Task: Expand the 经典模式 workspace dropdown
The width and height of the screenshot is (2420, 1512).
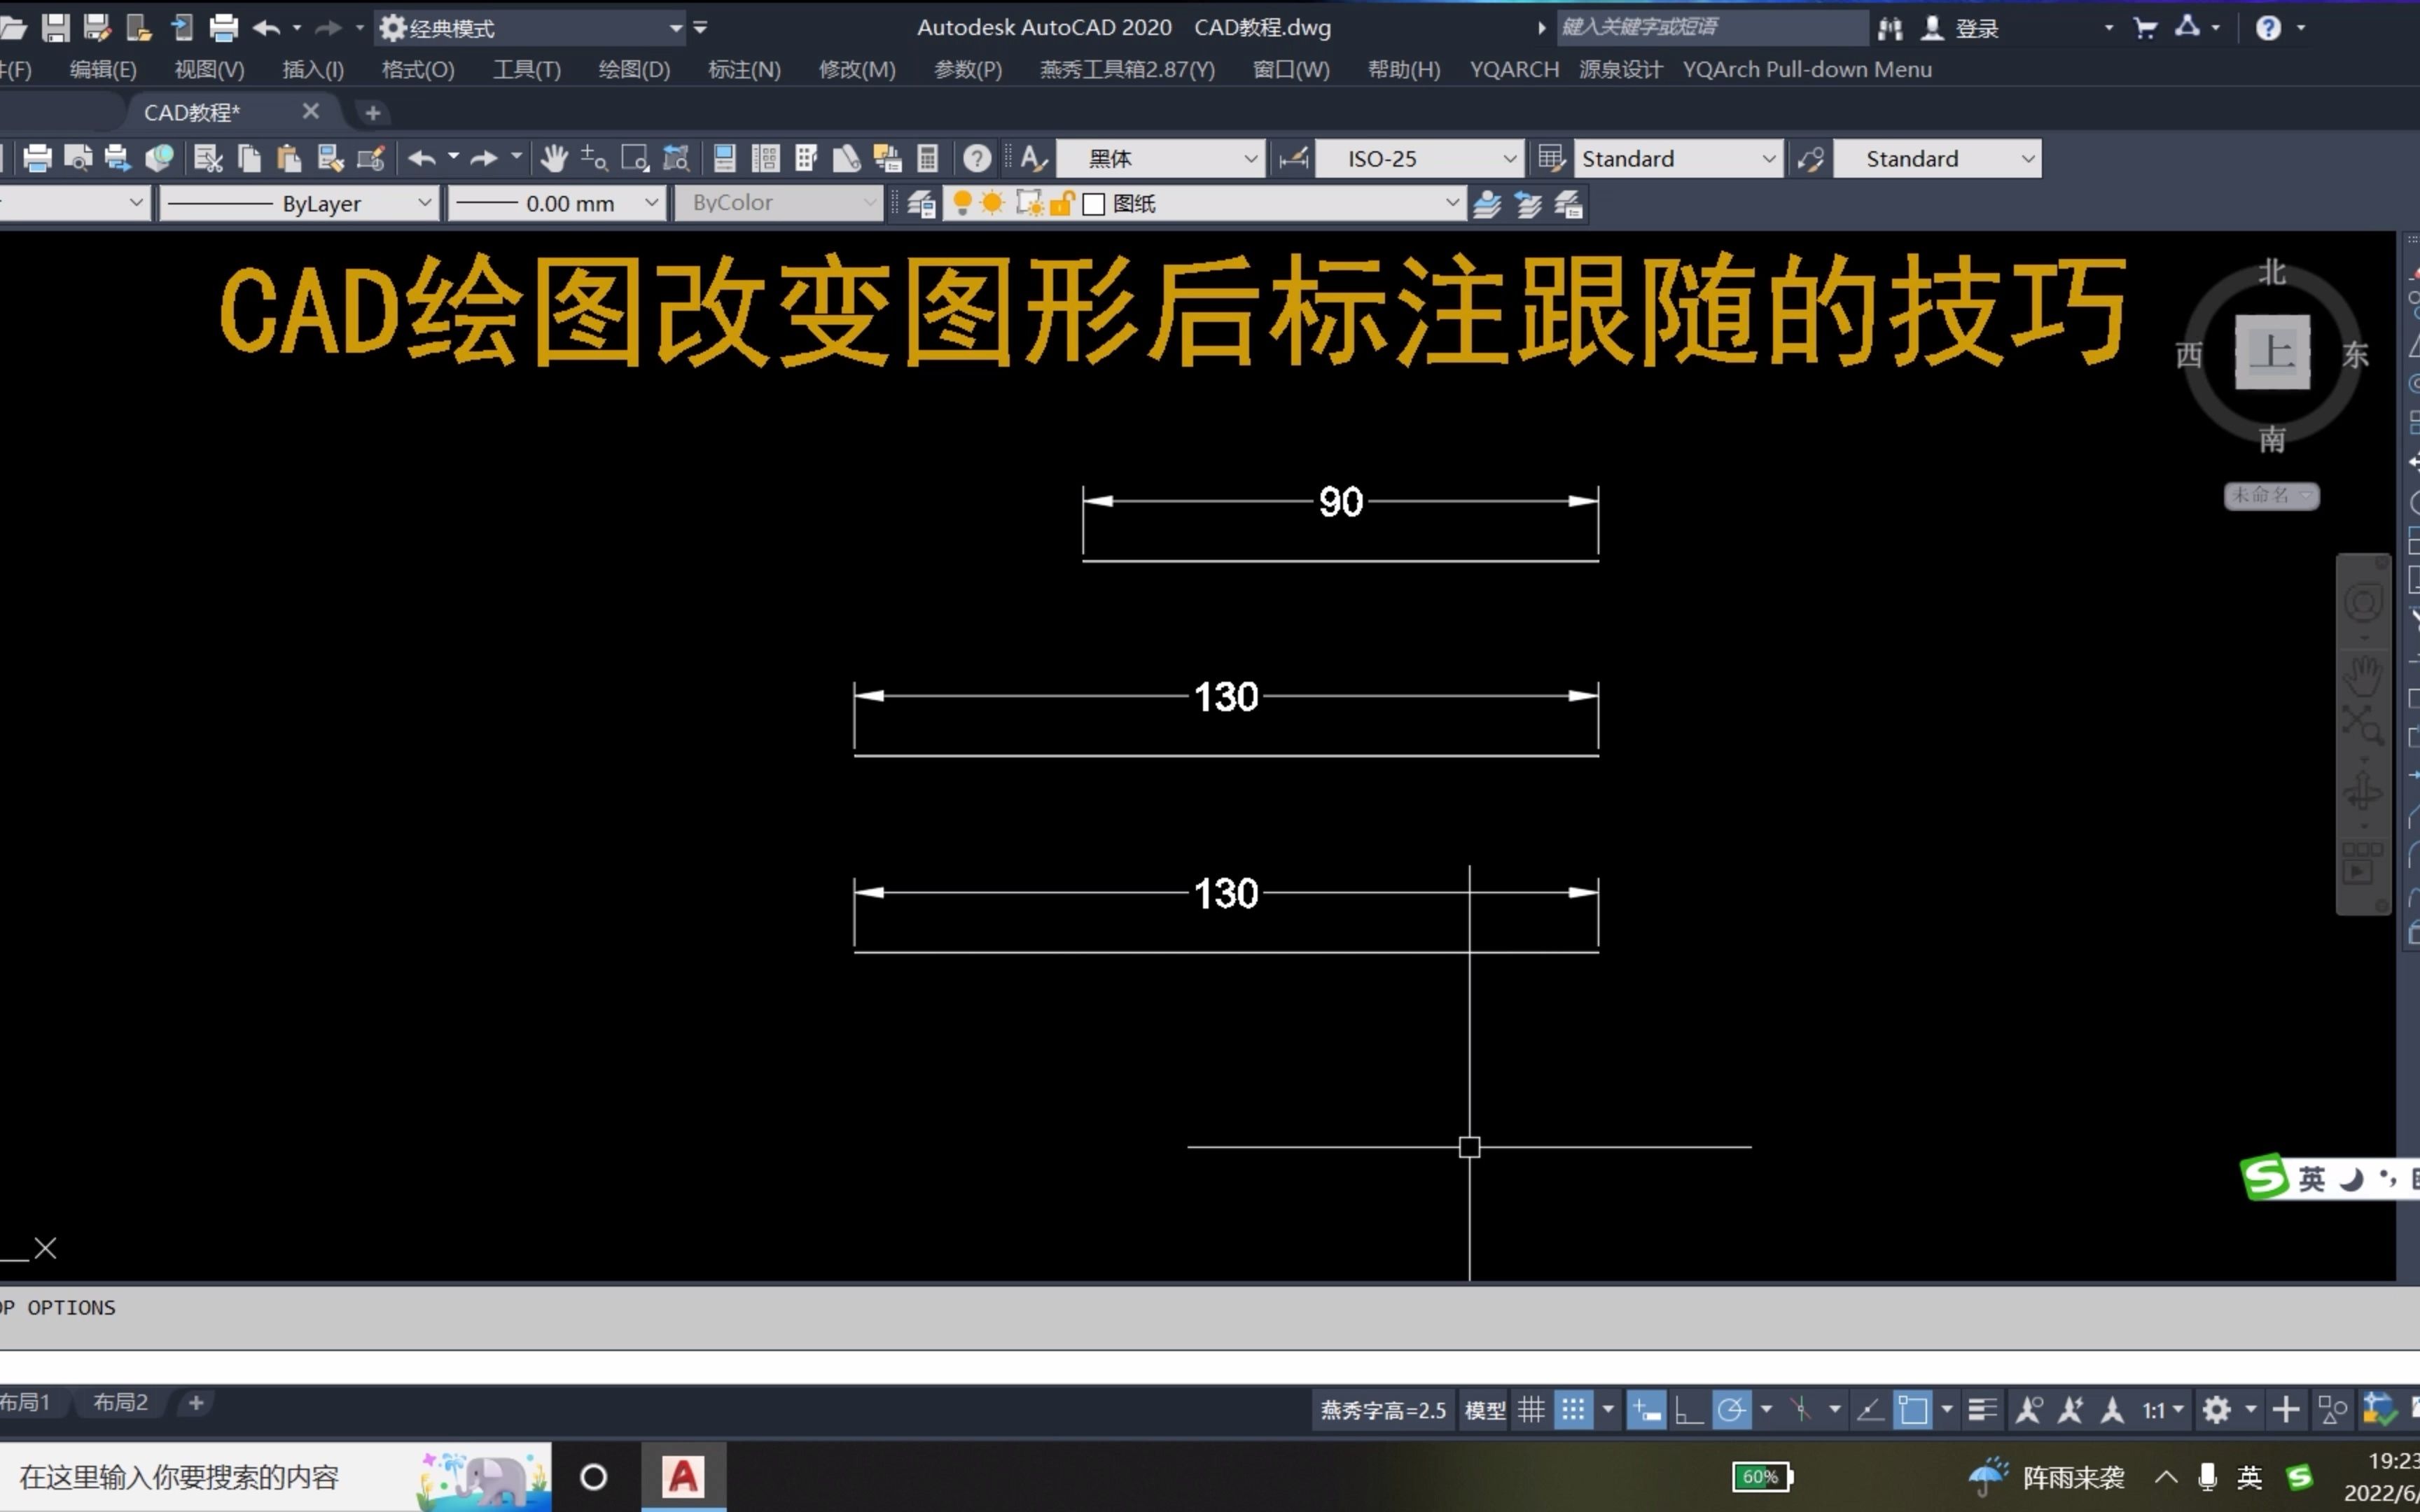Action: tap(676, 28)
